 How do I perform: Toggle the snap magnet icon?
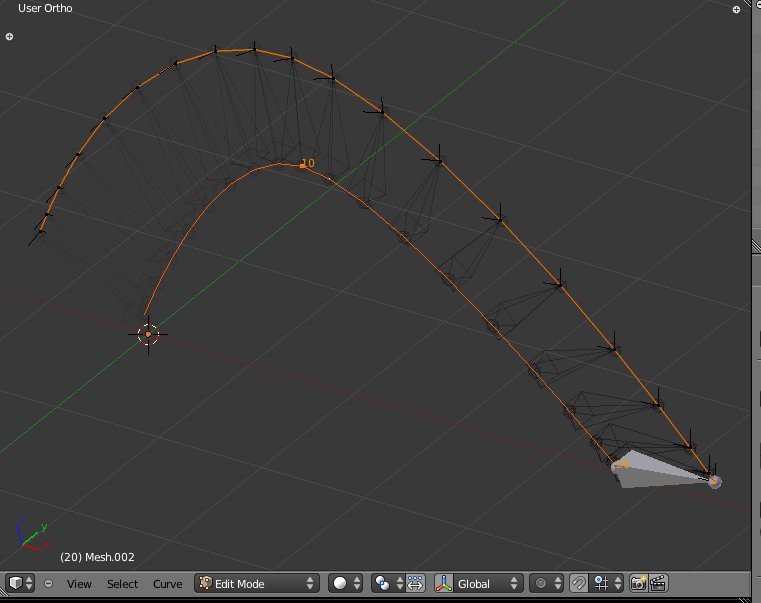click(x=578, y=583)
